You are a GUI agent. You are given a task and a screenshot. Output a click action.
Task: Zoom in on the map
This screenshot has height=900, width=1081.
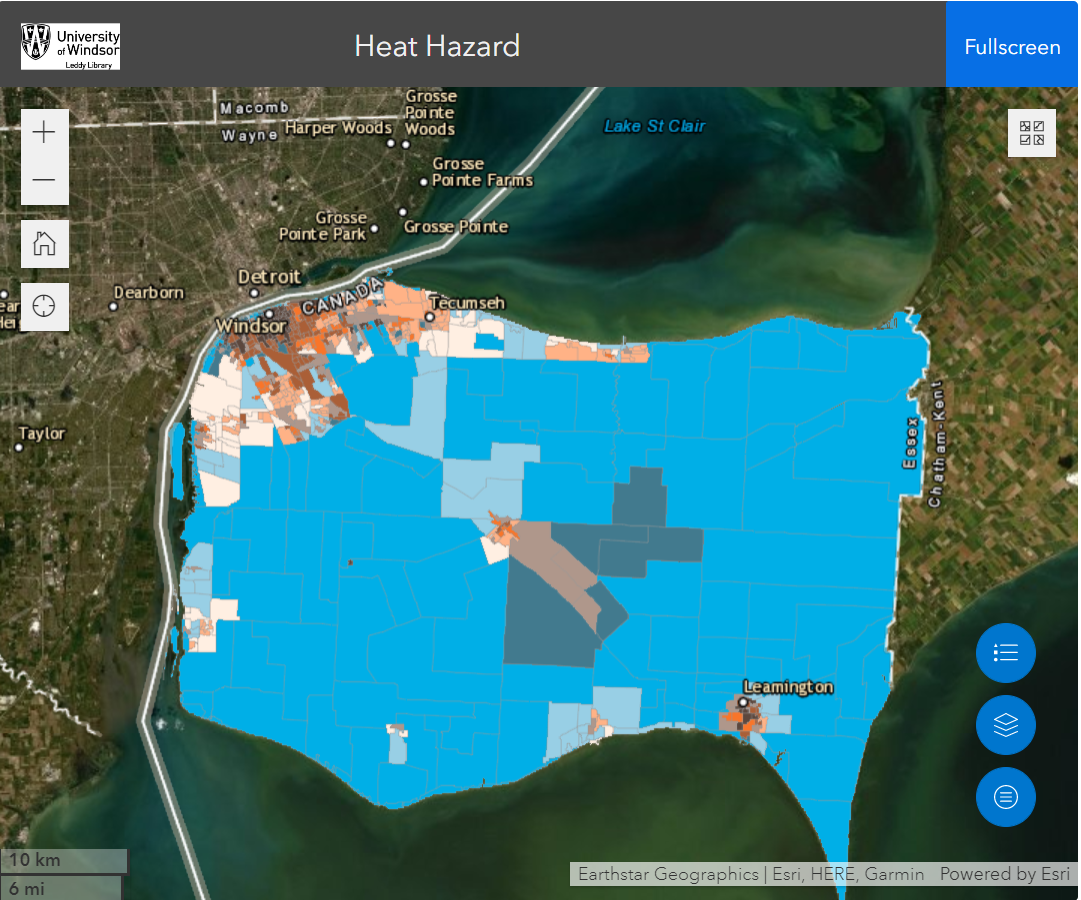coord(45,133)
